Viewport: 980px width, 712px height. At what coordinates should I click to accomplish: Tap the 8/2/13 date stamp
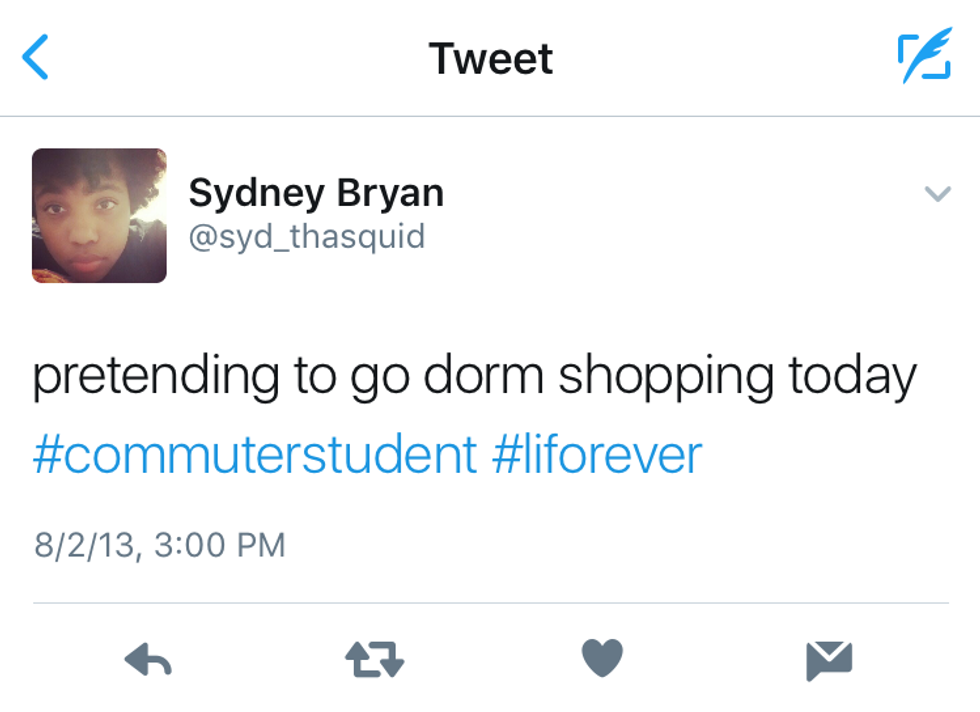[x=87, y=545]
